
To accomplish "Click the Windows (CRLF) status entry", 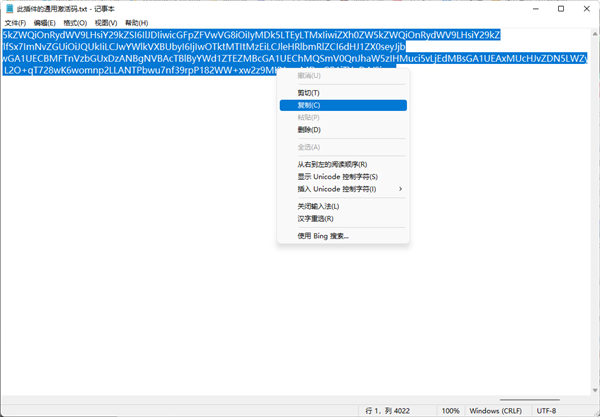I will point(496,411).
